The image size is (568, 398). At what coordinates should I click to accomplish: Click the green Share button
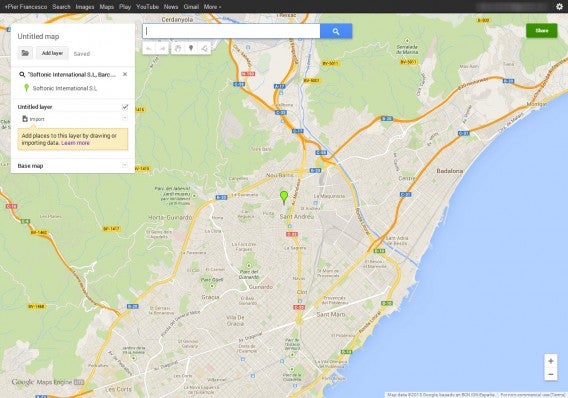542,30
